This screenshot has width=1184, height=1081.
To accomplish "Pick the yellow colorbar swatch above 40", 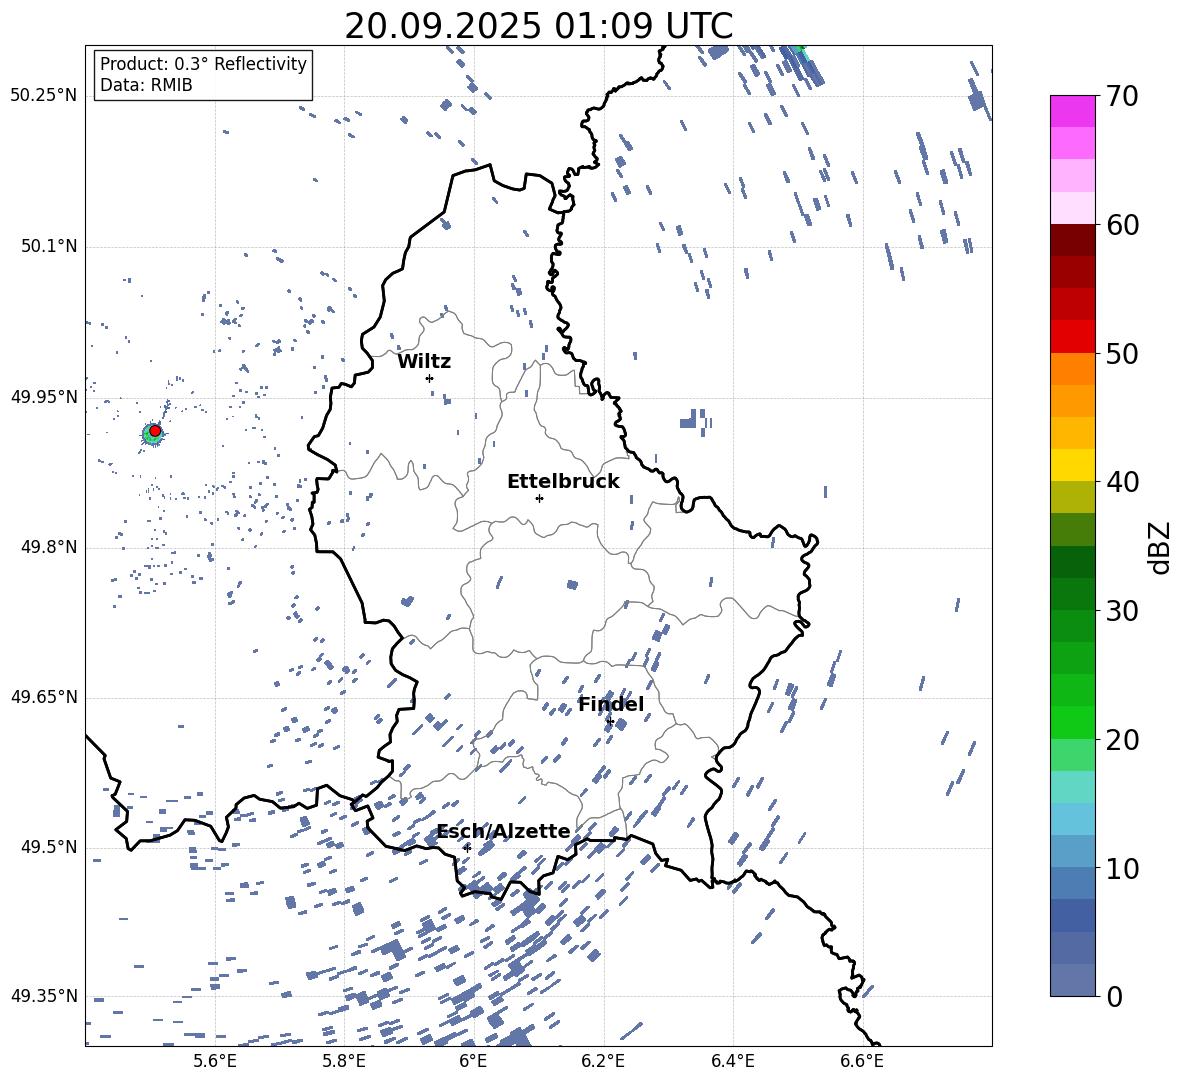I will coord(1073,465).
